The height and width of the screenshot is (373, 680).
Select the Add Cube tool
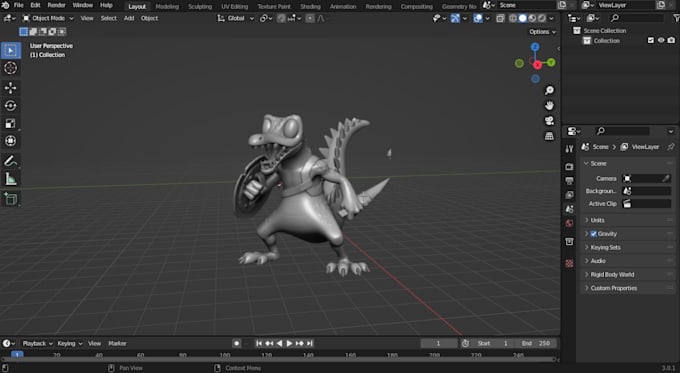(10, 199)
